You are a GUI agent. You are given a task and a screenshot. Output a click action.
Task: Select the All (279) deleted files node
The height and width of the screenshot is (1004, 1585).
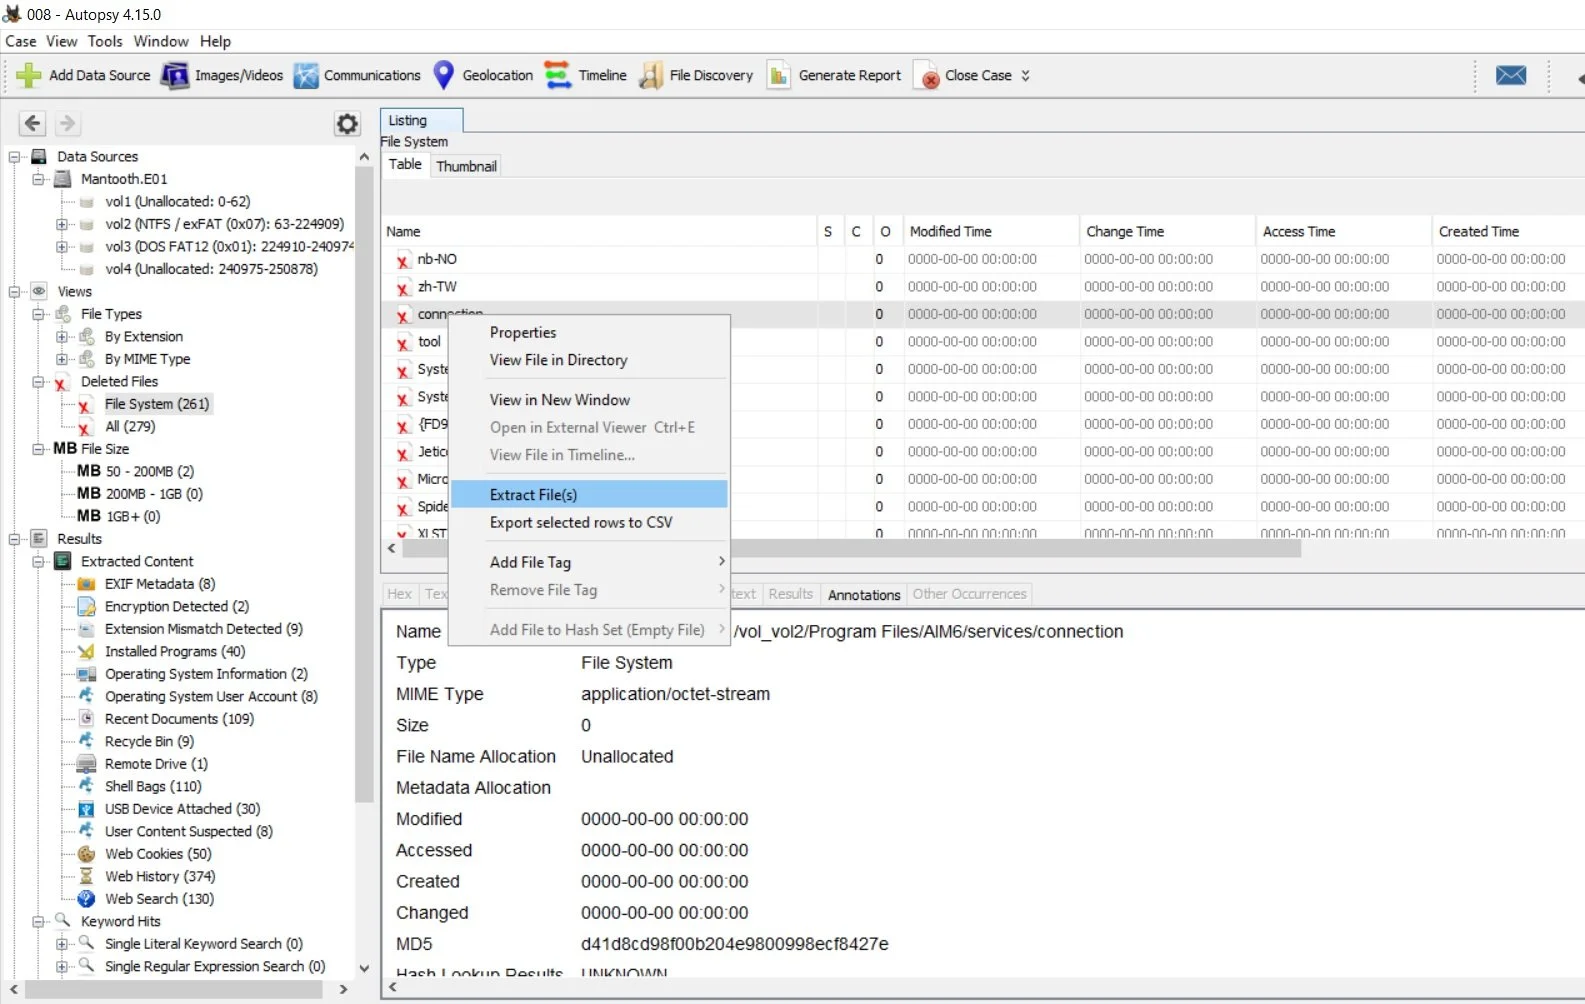pyautogui.click(x=130, y=427)
